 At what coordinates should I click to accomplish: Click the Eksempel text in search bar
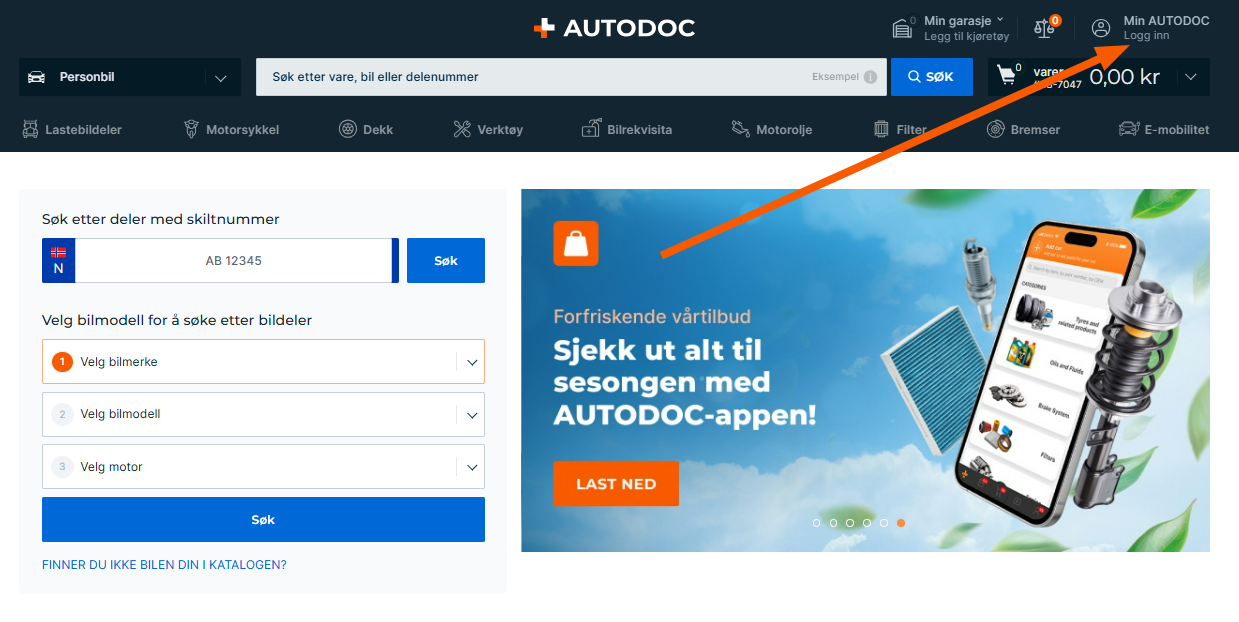[835, 77]
